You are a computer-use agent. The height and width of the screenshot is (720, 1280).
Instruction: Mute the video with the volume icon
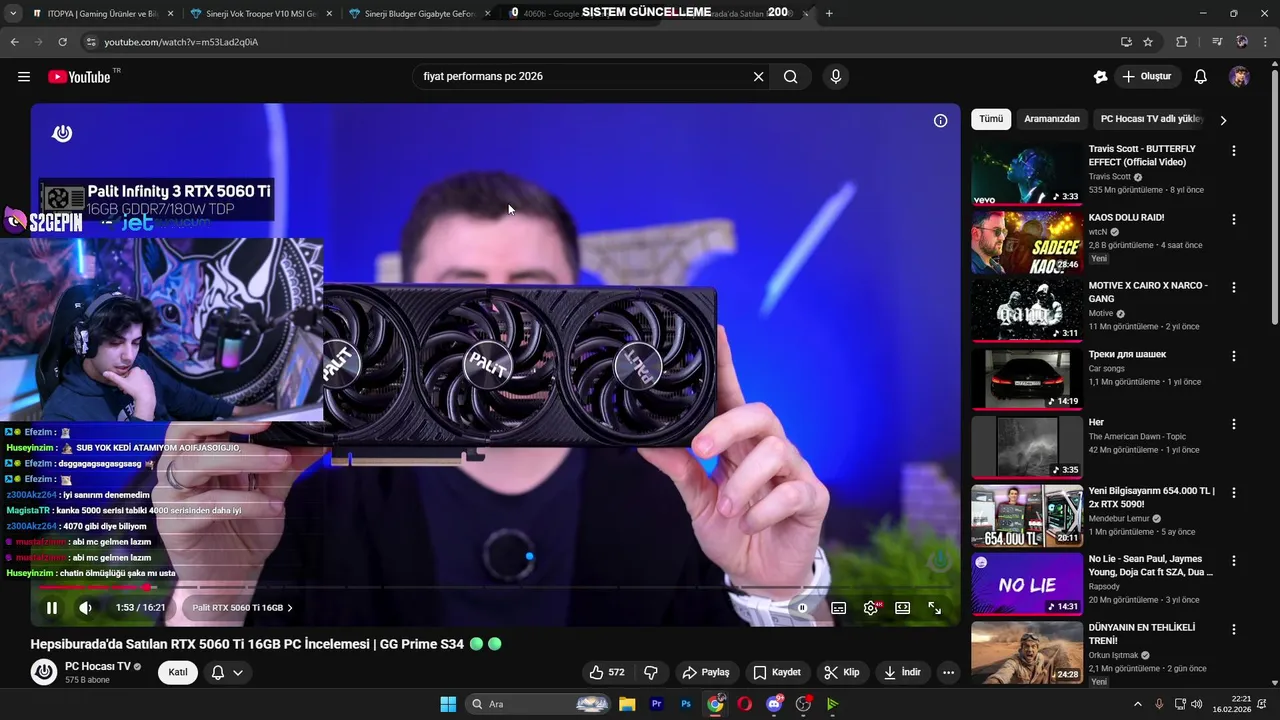coord(86,608)
